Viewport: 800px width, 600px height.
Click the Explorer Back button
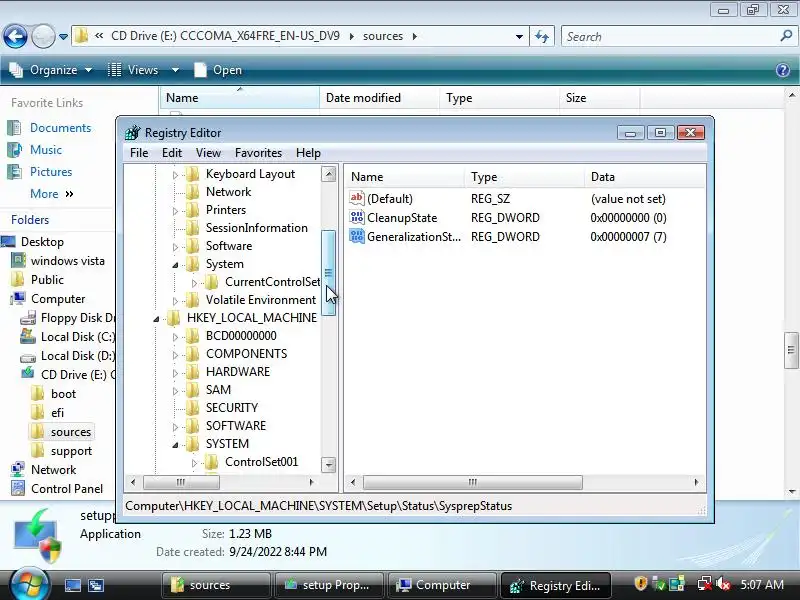click(x=15, y=36)
